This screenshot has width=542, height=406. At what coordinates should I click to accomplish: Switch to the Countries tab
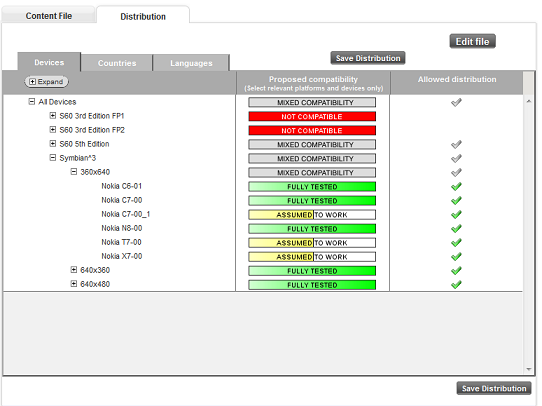point(117,63)
